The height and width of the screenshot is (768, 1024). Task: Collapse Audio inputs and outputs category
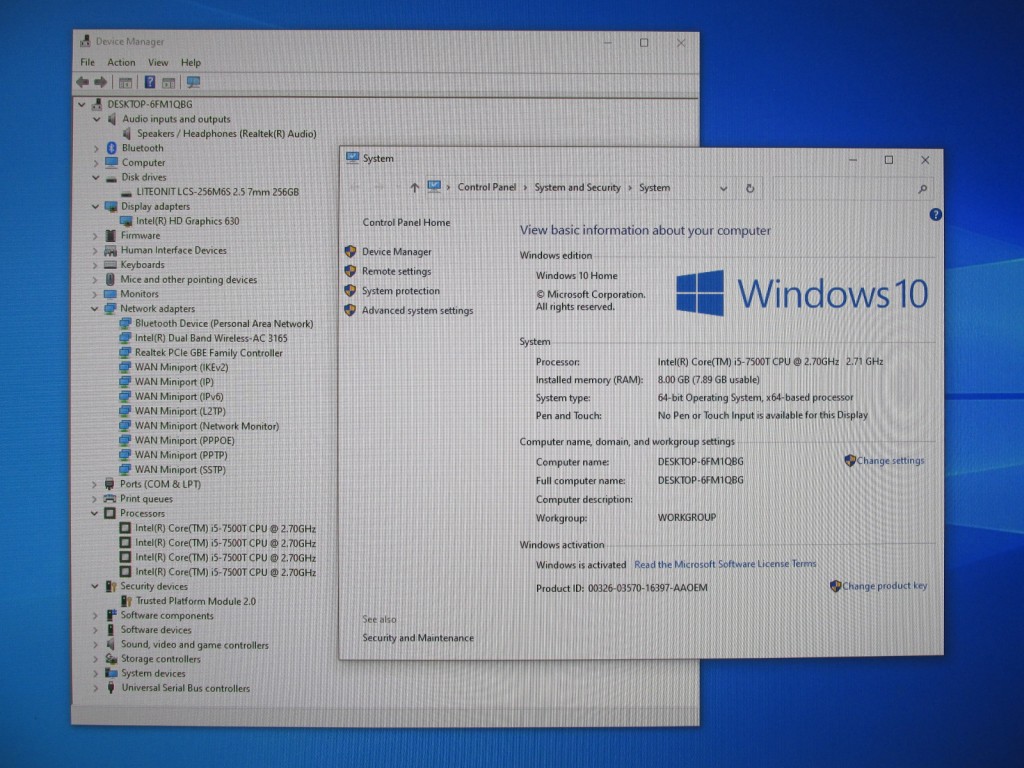coord(97,120)
